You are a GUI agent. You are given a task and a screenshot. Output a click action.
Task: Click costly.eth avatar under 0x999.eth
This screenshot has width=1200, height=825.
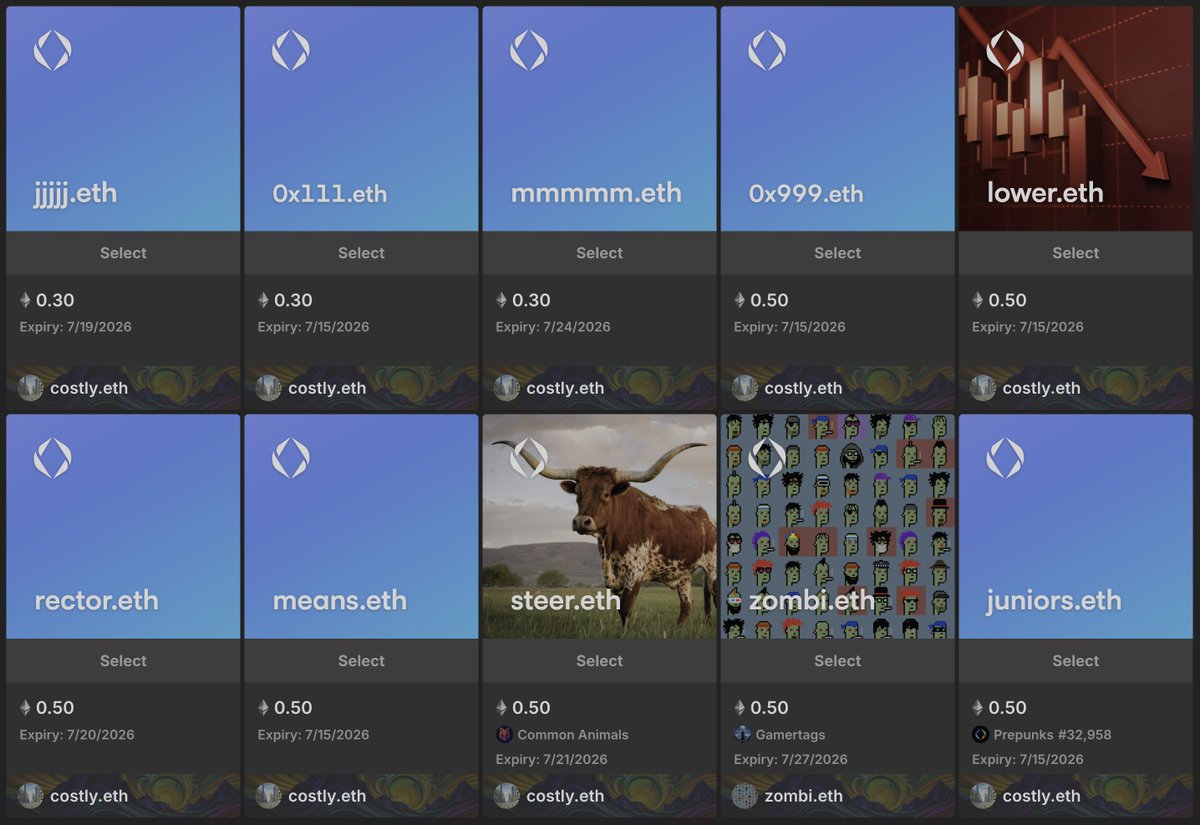[x=745, y=388]
